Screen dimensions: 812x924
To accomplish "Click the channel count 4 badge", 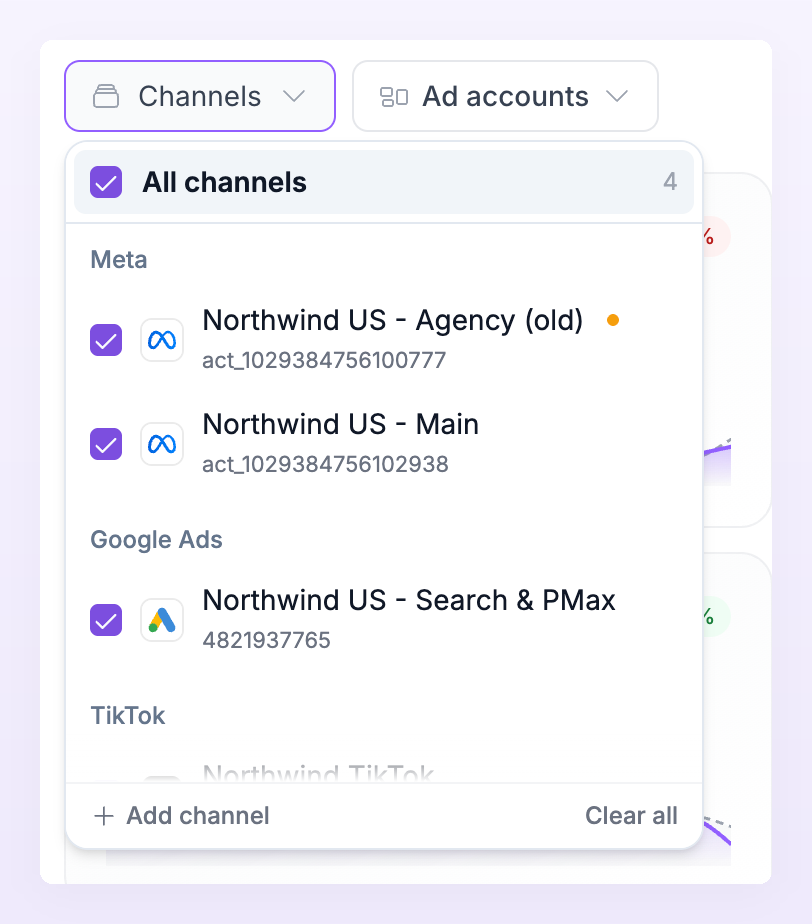I will [x=670, y=182].
